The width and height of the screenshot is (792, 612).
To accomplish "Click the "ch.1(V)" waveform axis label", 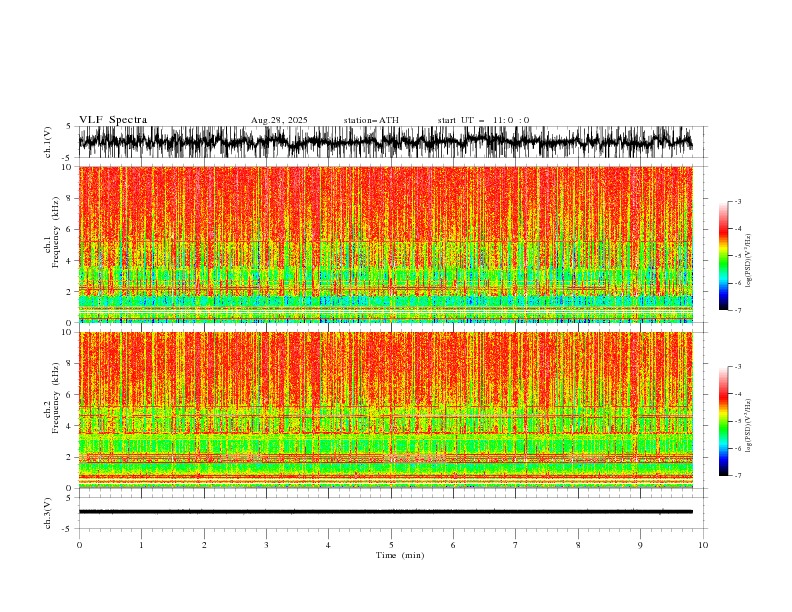I will pyautogui.click(x=48, y=142).
